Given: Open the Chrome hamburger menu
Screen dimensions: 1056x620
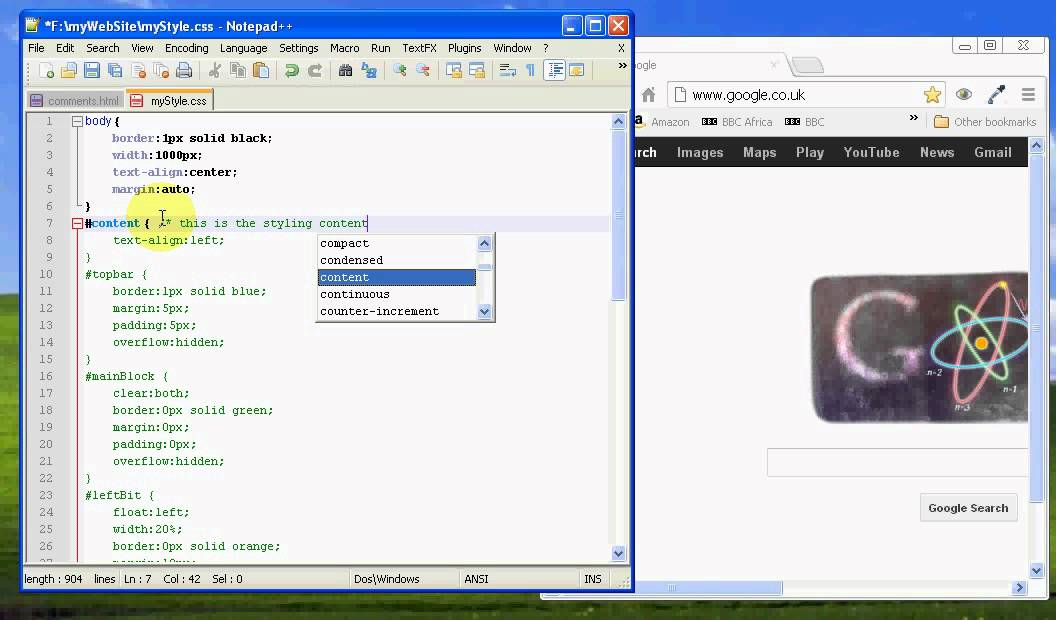Looking at the screenshot, I should point(1028,95).
